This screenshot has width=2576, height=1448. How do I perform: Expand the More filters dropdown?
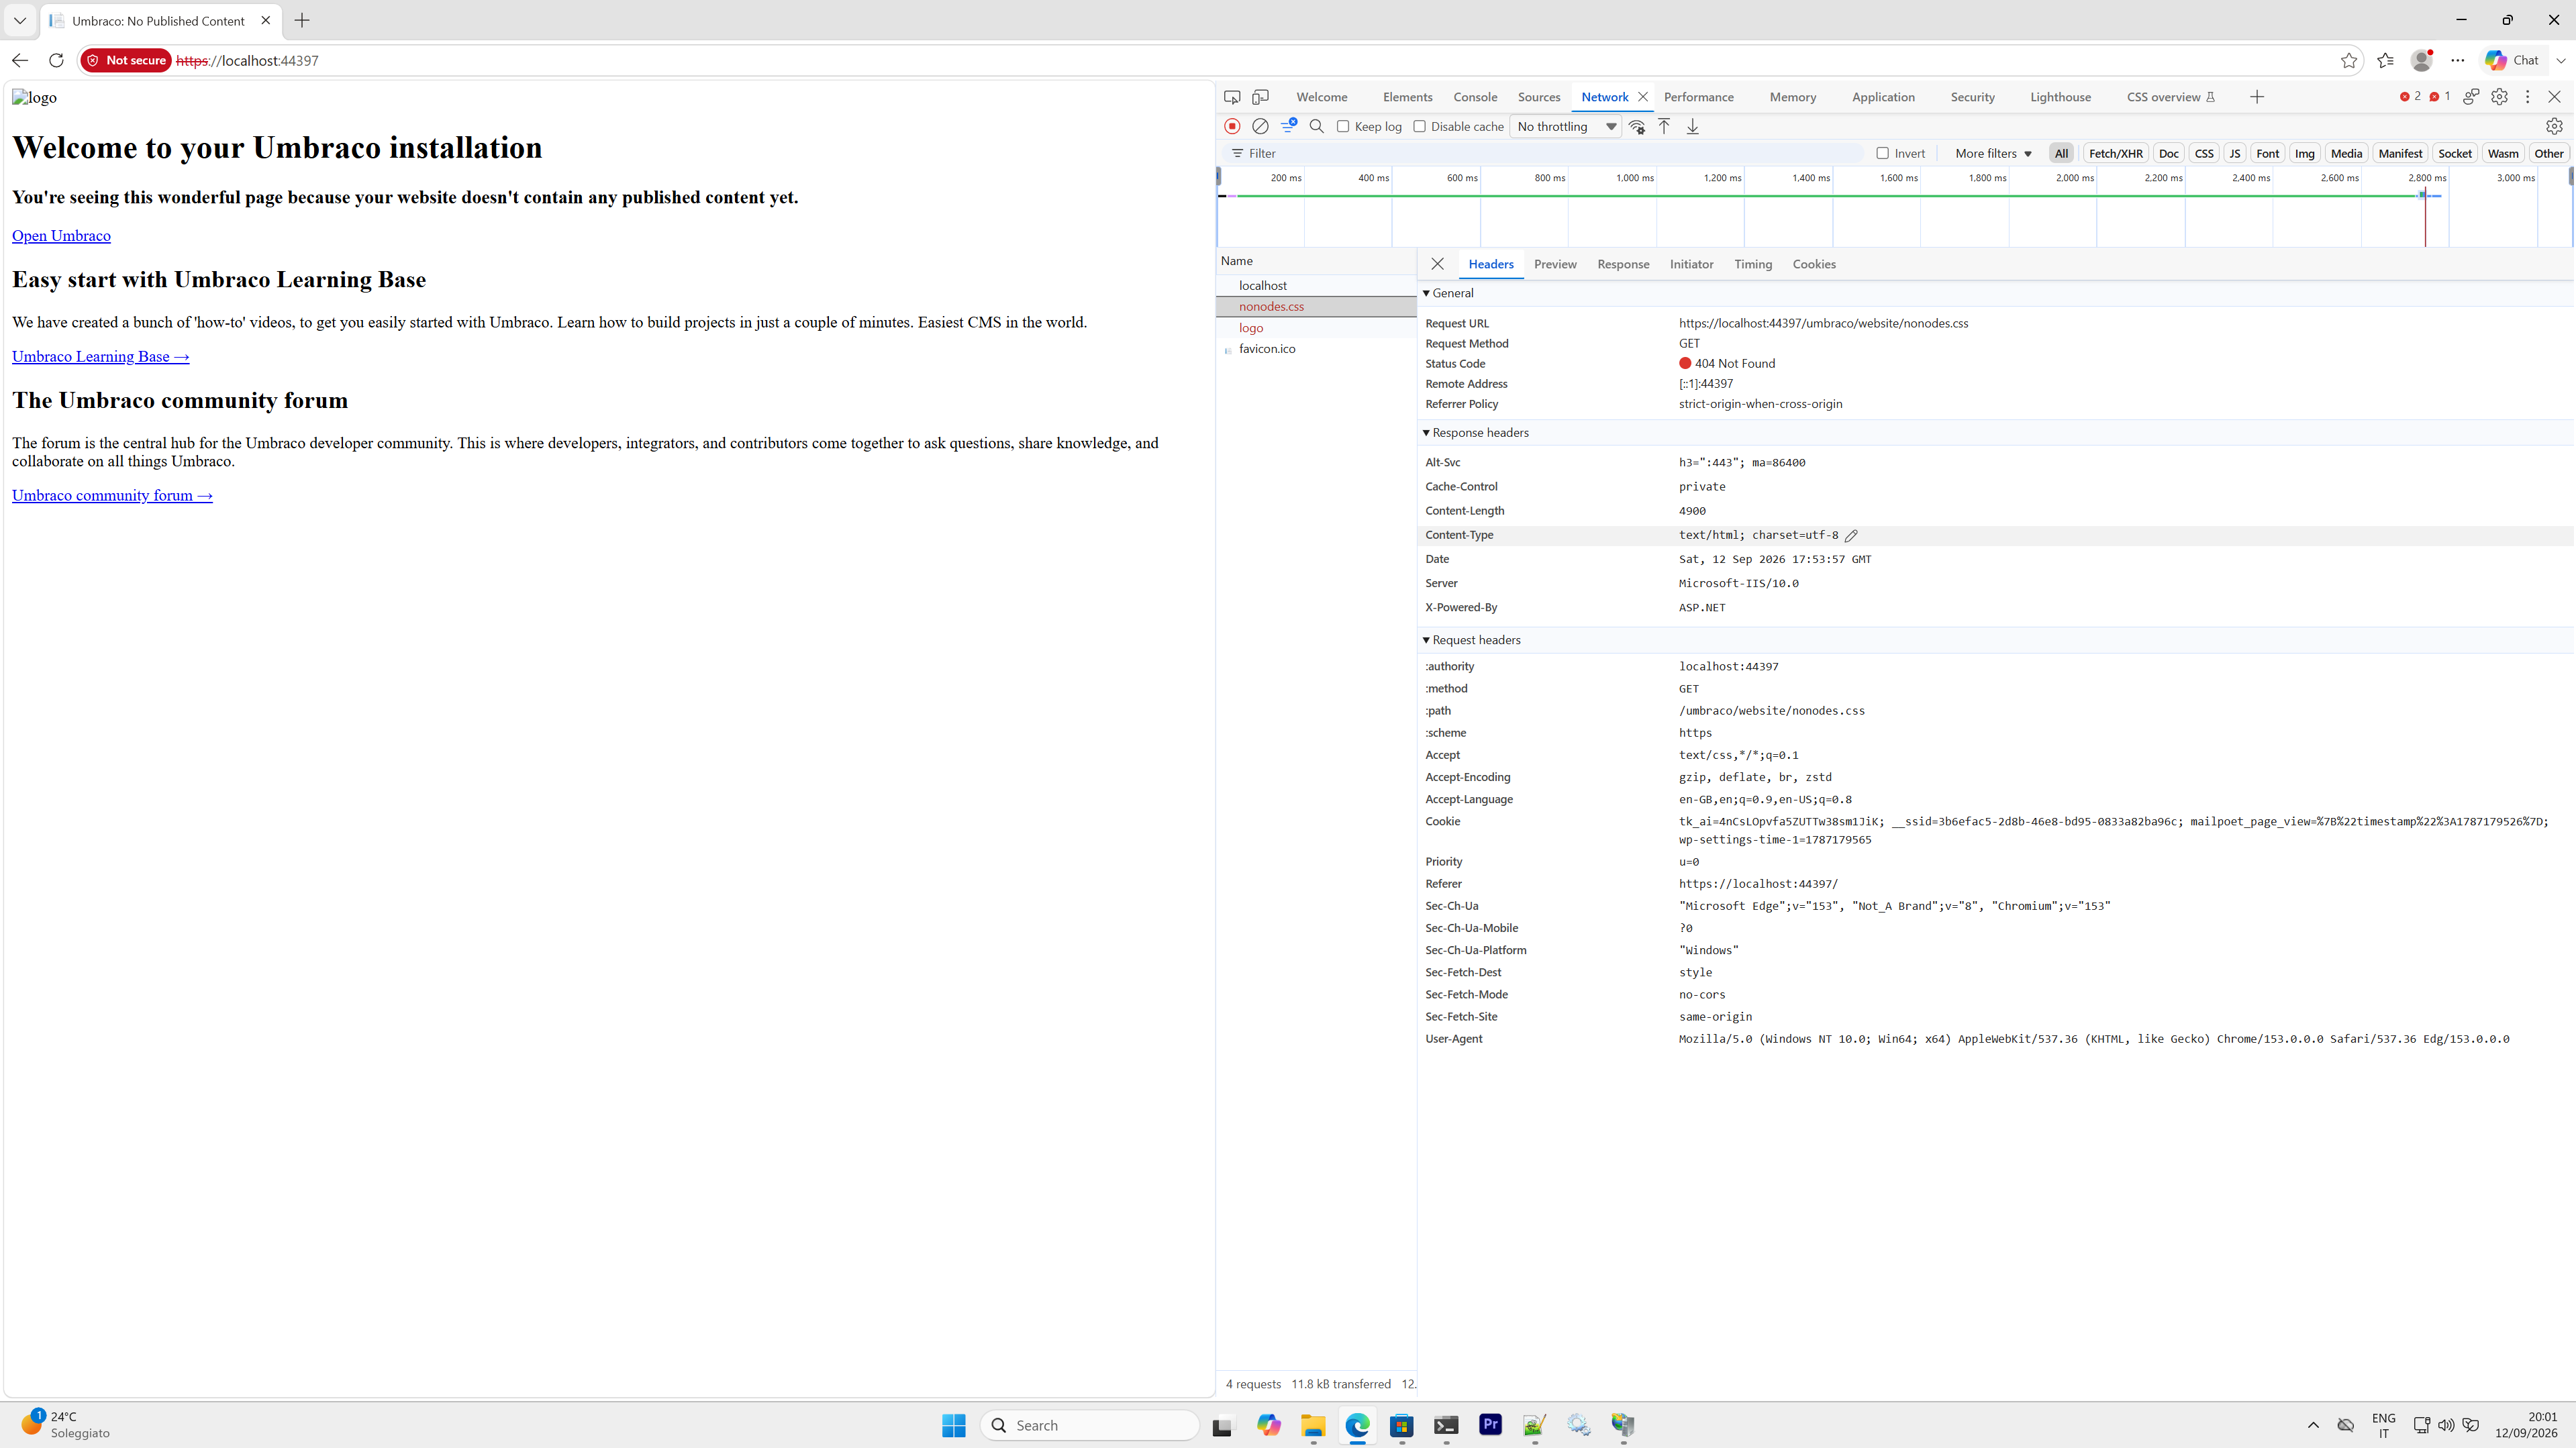pos(1993,153)
